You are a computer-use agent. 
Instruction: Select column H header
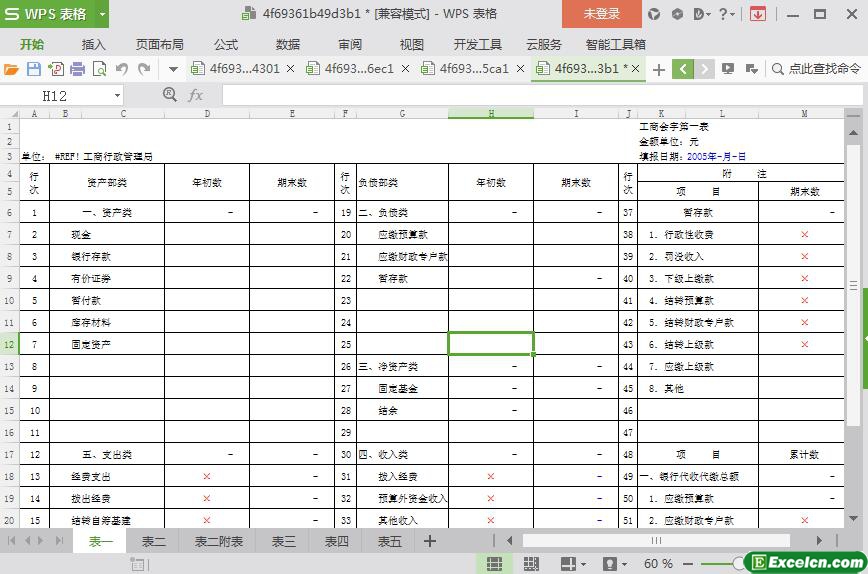tap(491, 113)
